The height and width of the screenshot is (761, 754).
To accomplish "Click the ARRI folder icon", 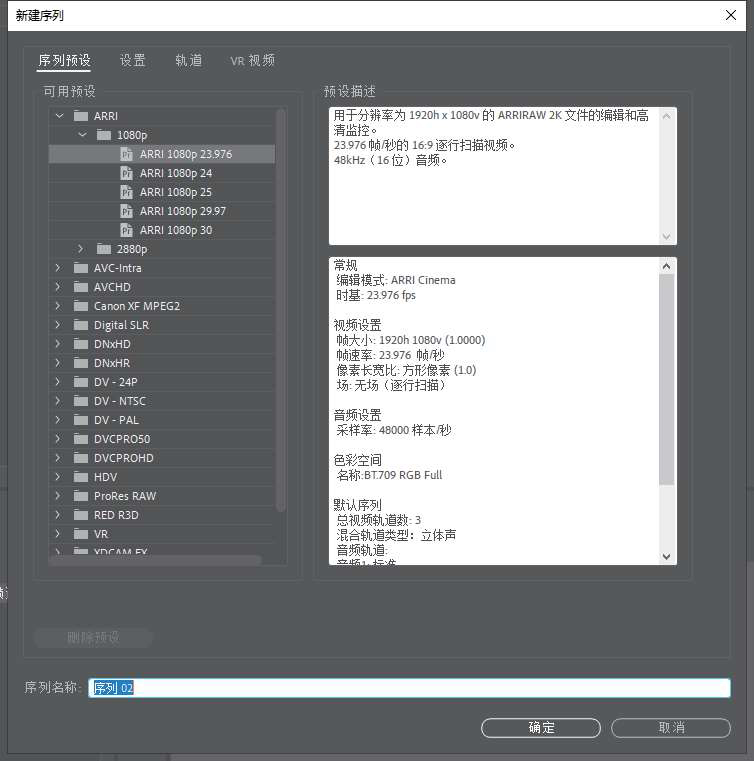I will 81,116.
